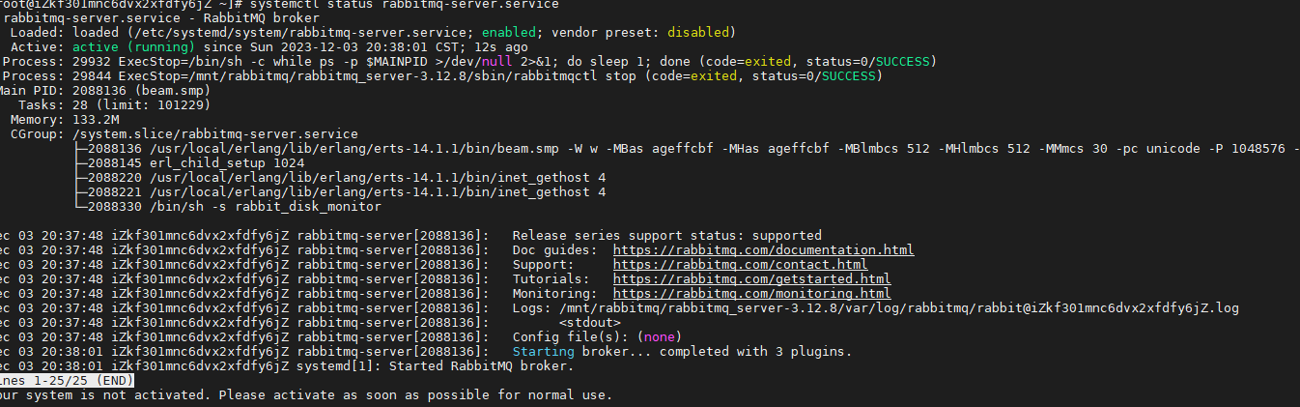This screenshot has height=407, width=1300.
Task: Open the getstarted.html tutorials link
Action: coord(751,279)
